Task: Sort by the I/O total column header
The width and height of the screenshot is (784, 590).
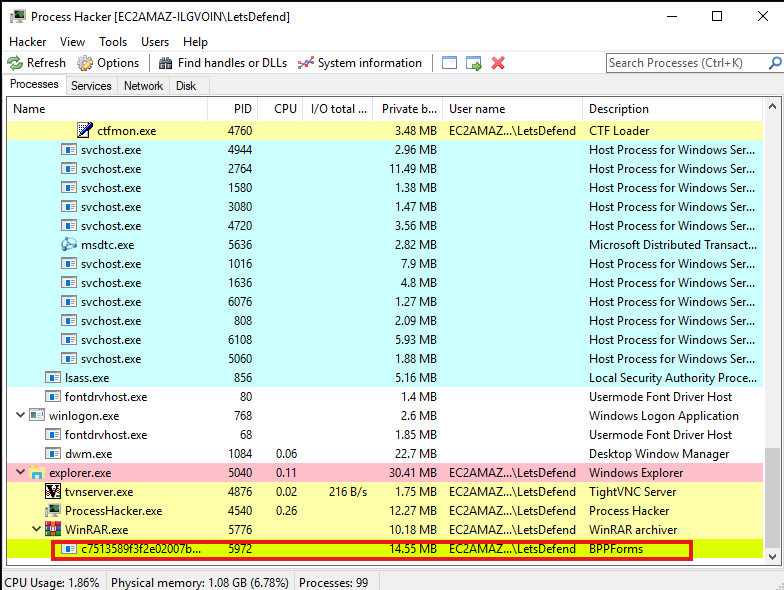Action: [338, 109]
